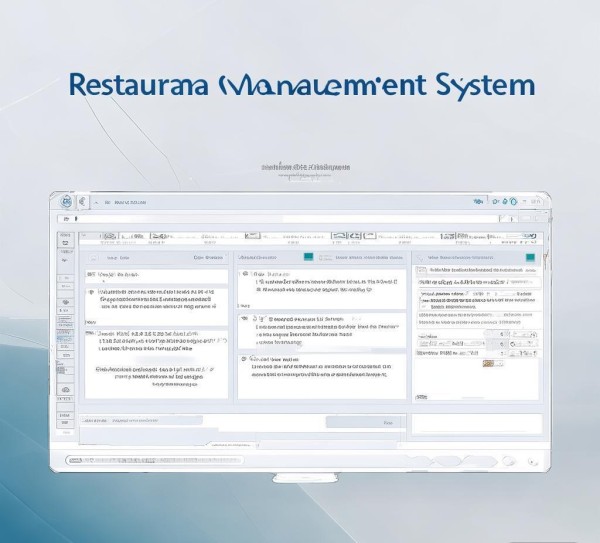Click the teal square icon in right panel header
Image resolution: width=600 pixels, height=543 pixels.
tap(531, 257)
